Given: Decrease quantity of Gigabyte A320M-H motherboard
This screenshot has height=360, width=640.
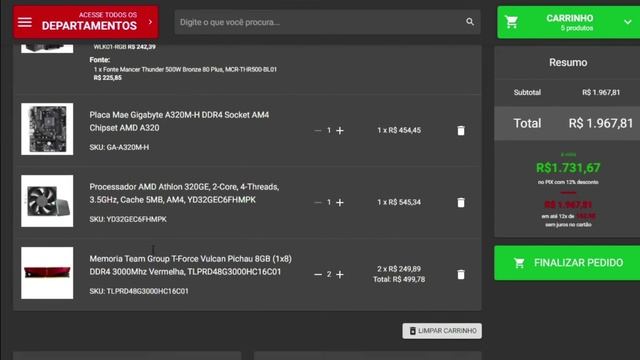Looking at the screenshot, I should [318, 131].
